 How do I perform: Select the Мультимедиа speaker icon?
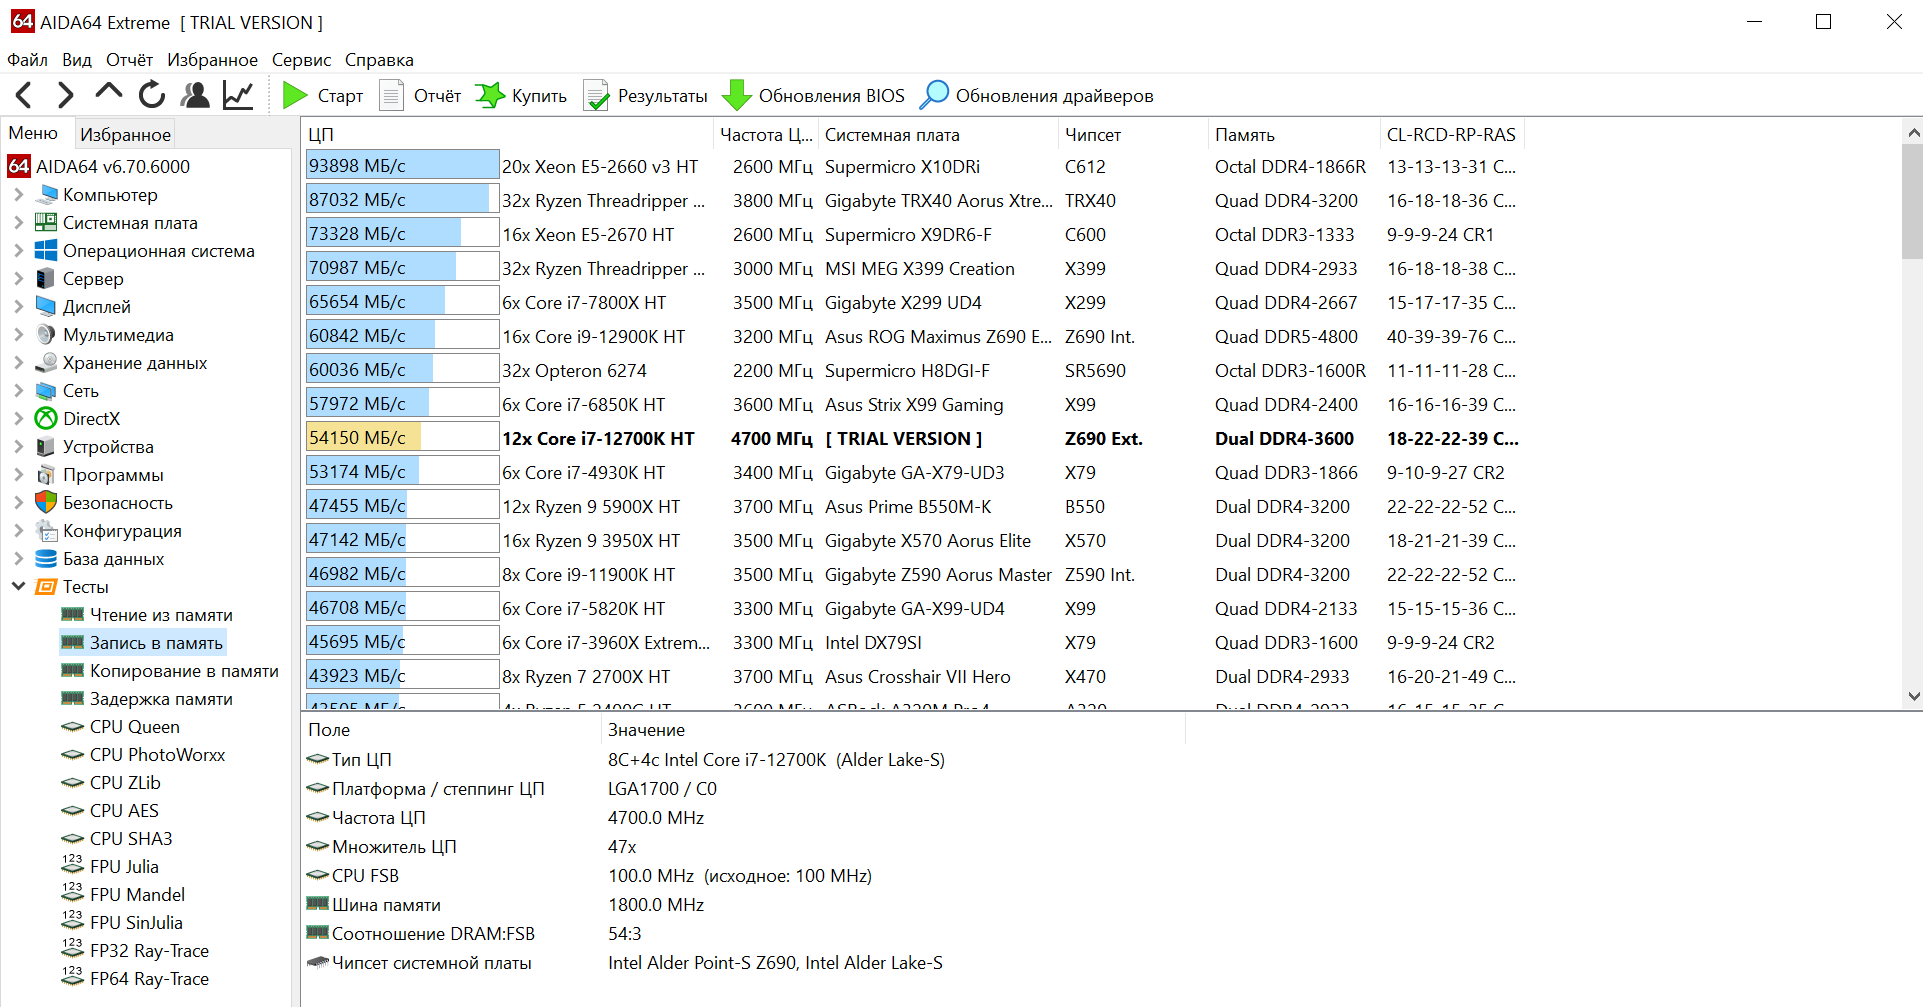tap(46, 334)
